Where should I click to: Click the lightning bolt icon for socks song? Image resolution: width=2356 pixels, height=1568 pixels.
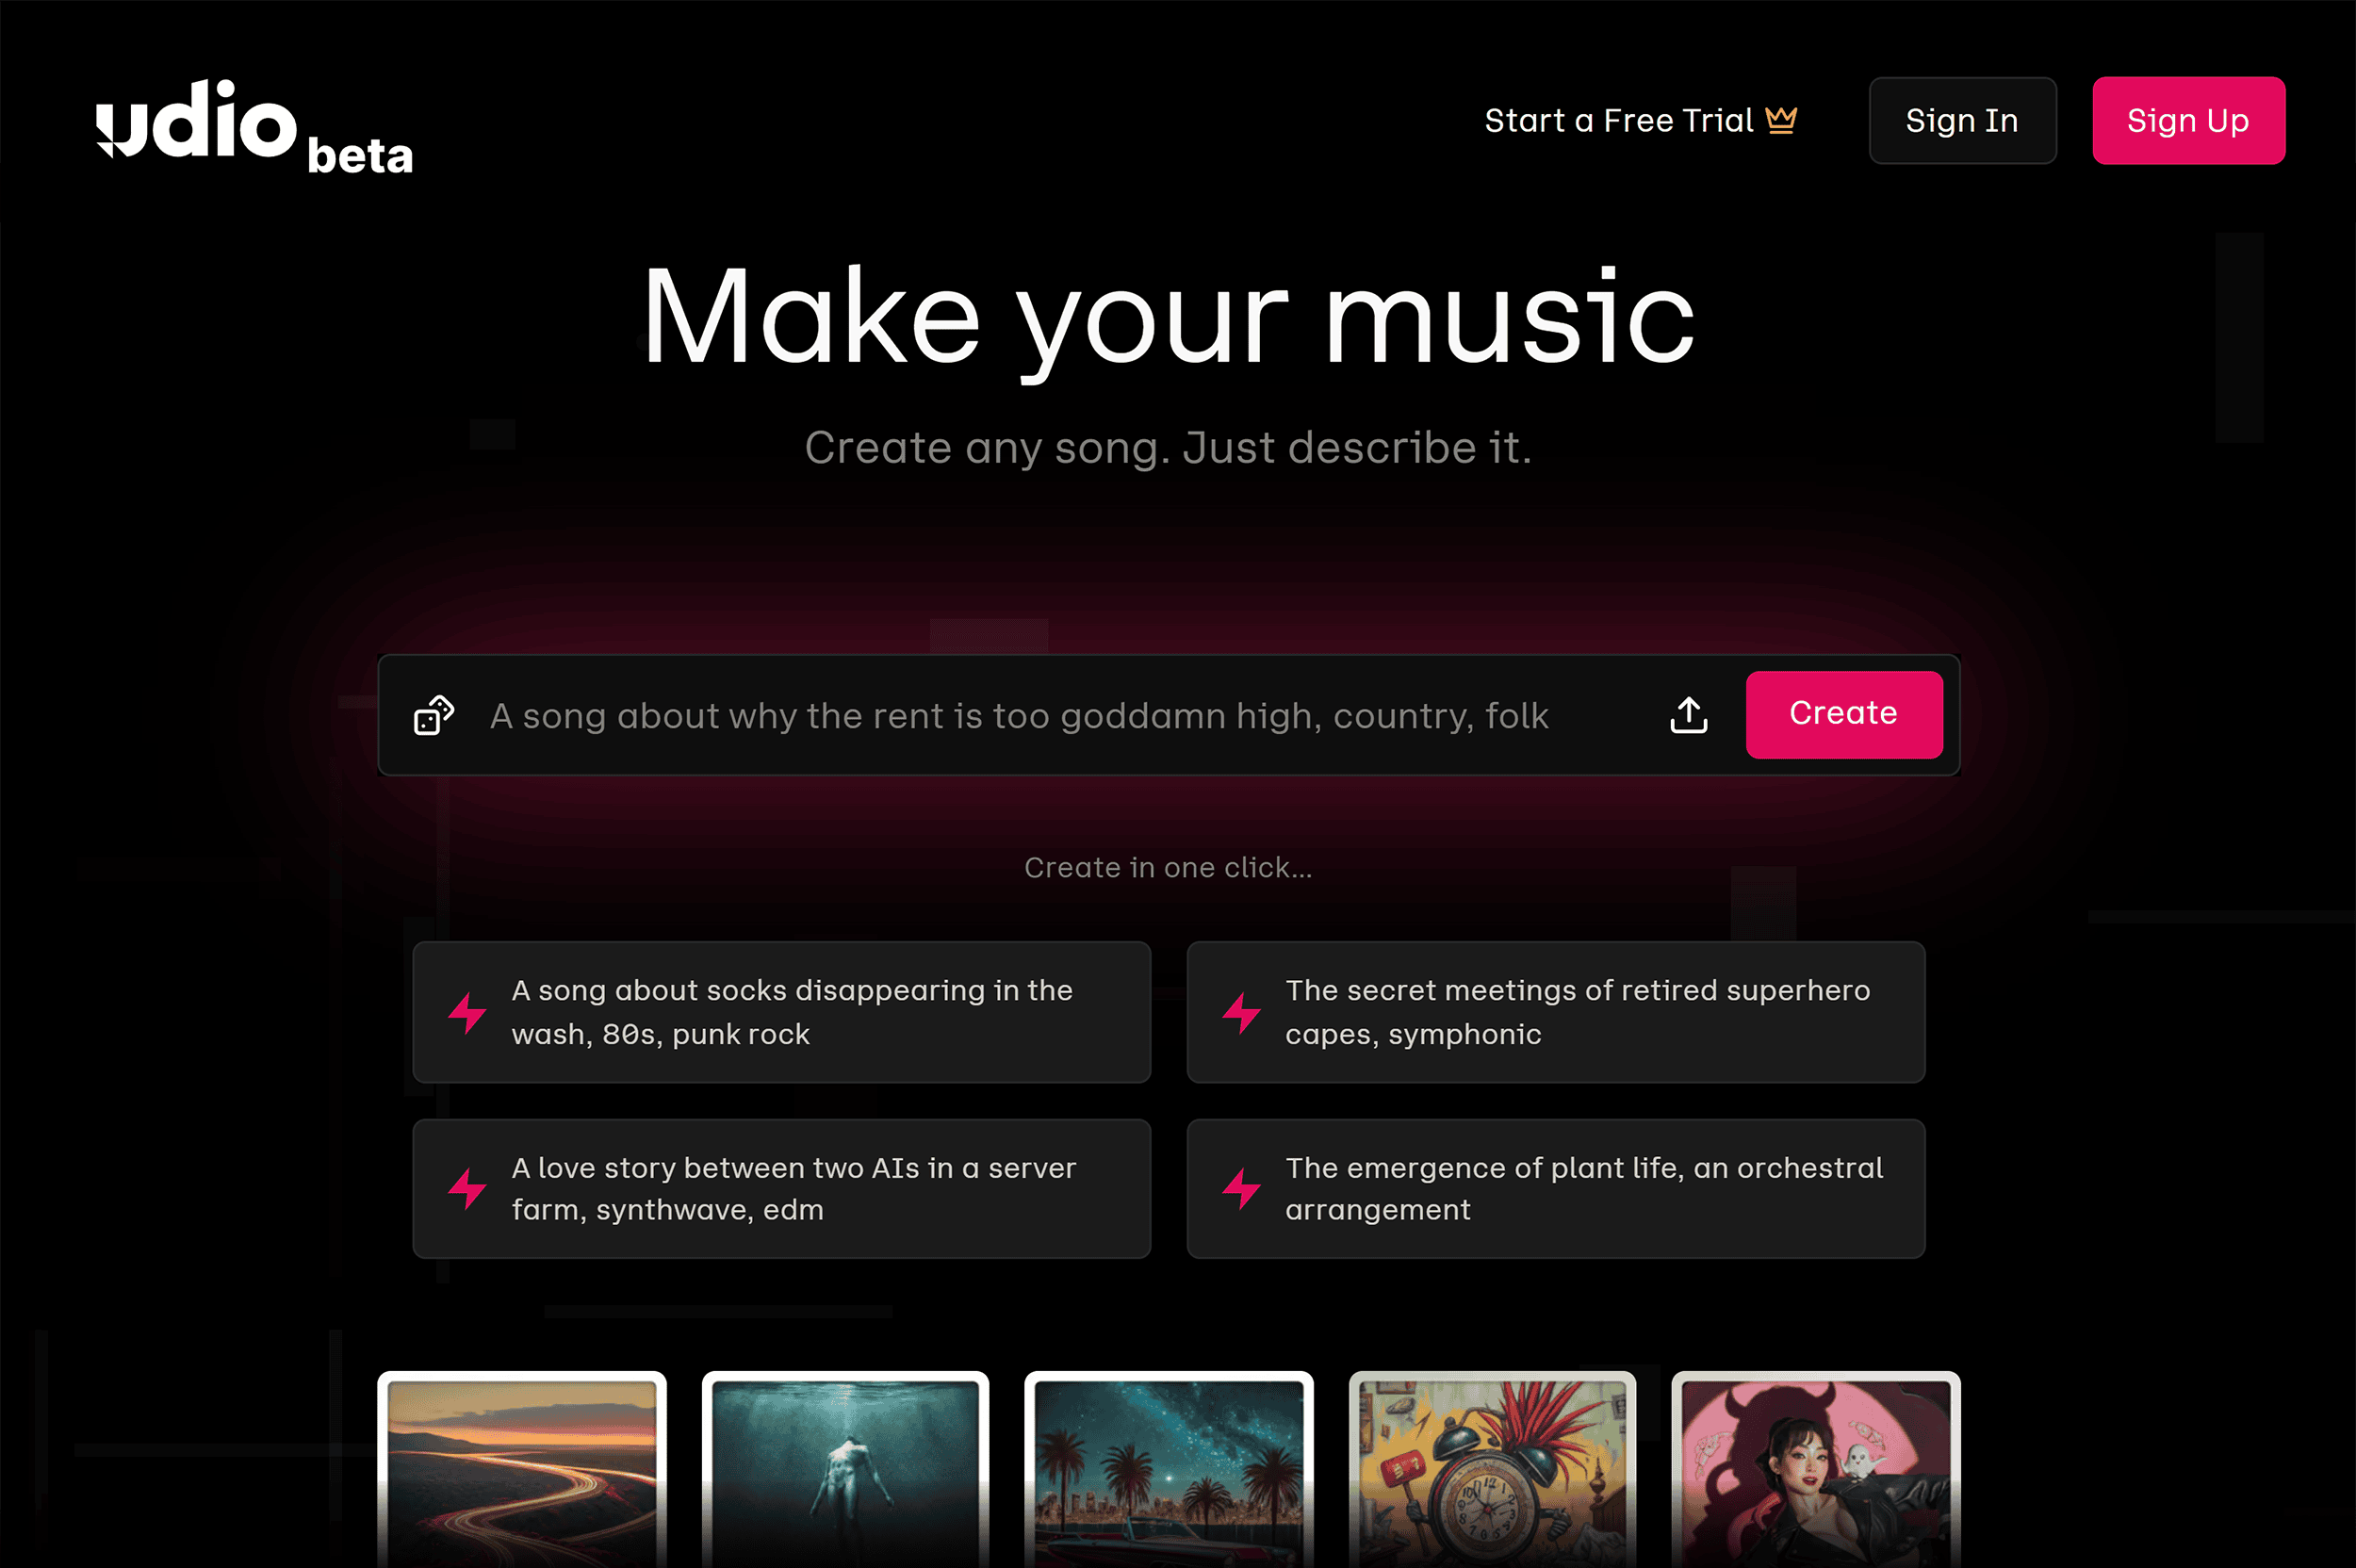(471, 1011)
